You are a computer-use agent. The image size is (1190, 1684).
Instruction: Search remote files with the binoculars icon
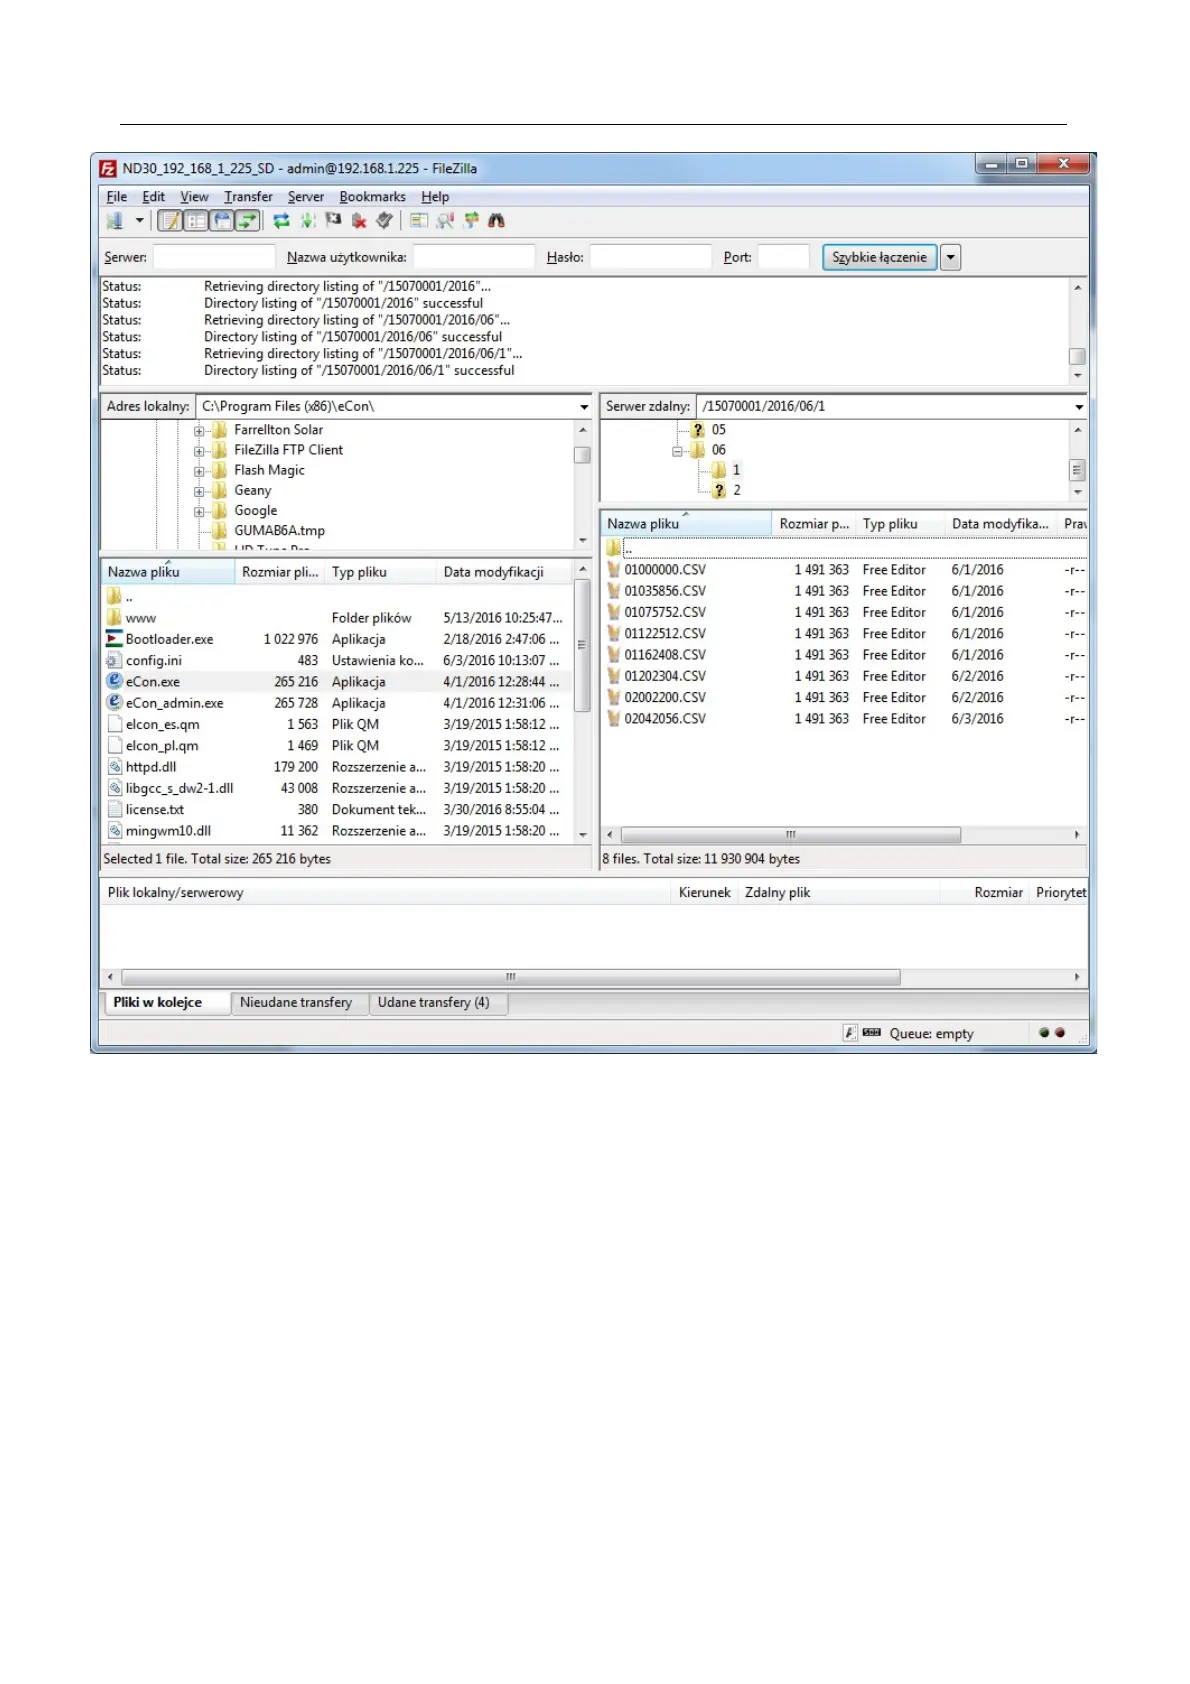pyautogui.click(x=497, y=221)
